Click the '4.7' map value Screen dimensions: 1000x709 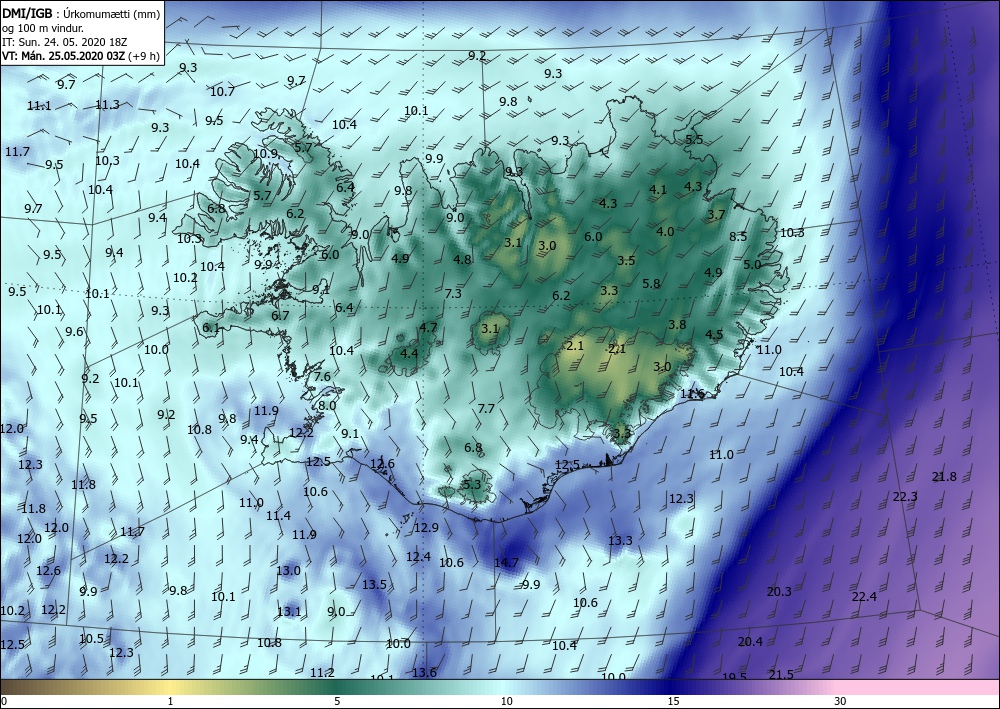(x=428, y=328)
